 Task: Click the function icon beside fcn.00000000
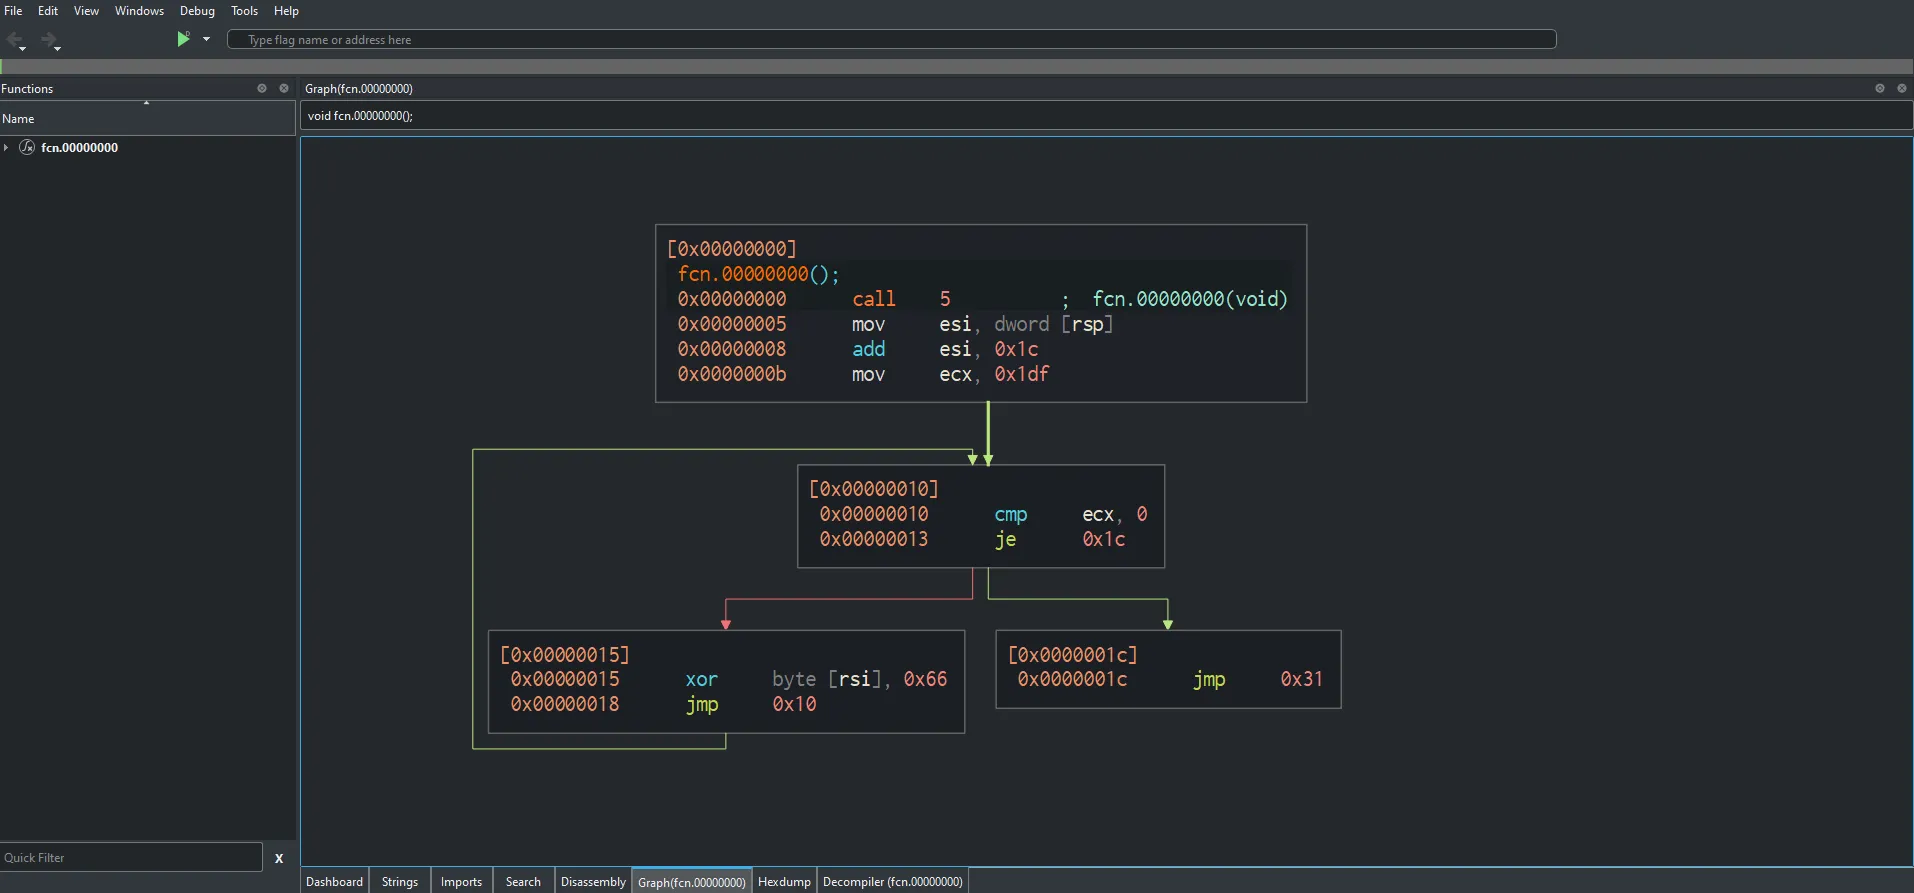(27, 147)
